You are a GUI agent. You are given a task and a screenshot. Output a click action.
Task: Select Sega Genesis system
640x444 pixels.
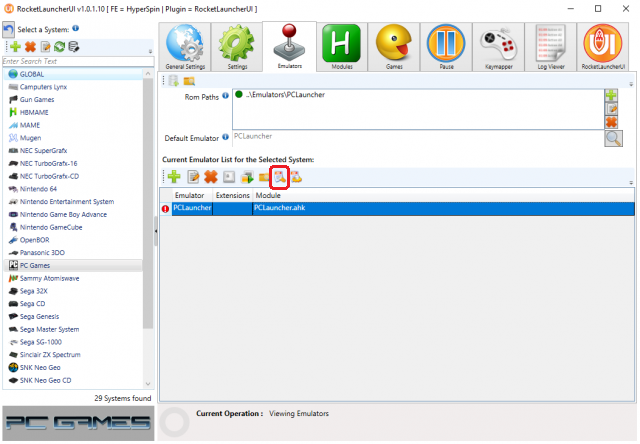tap(73, 316)
